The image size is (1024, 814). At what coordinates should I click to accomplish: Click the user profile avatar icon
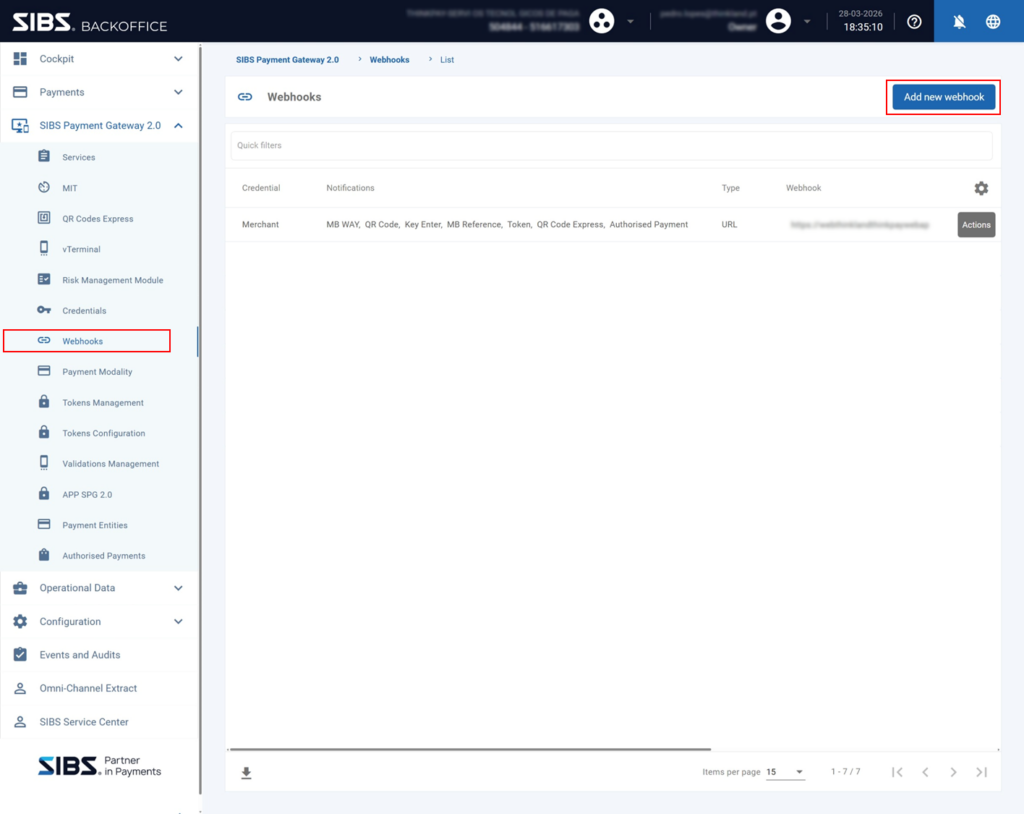tap(778, 21)
